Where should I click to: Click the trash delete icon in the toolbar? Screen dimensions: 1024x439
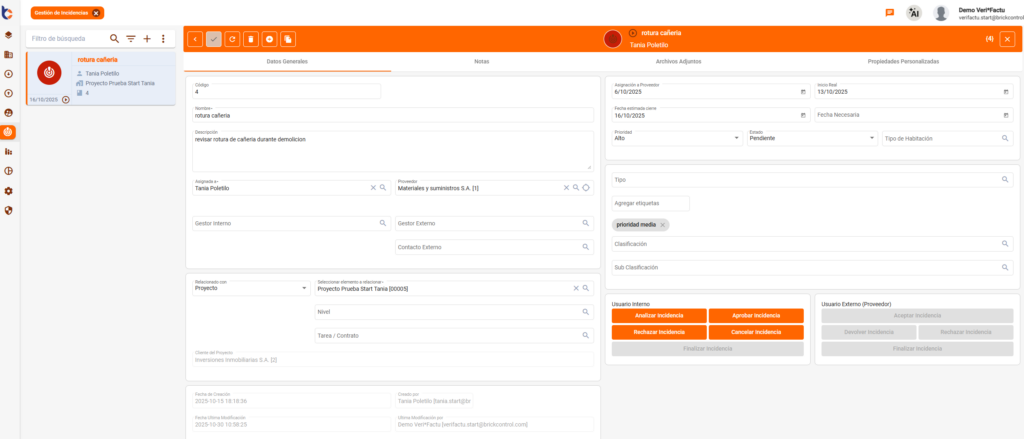251,39
